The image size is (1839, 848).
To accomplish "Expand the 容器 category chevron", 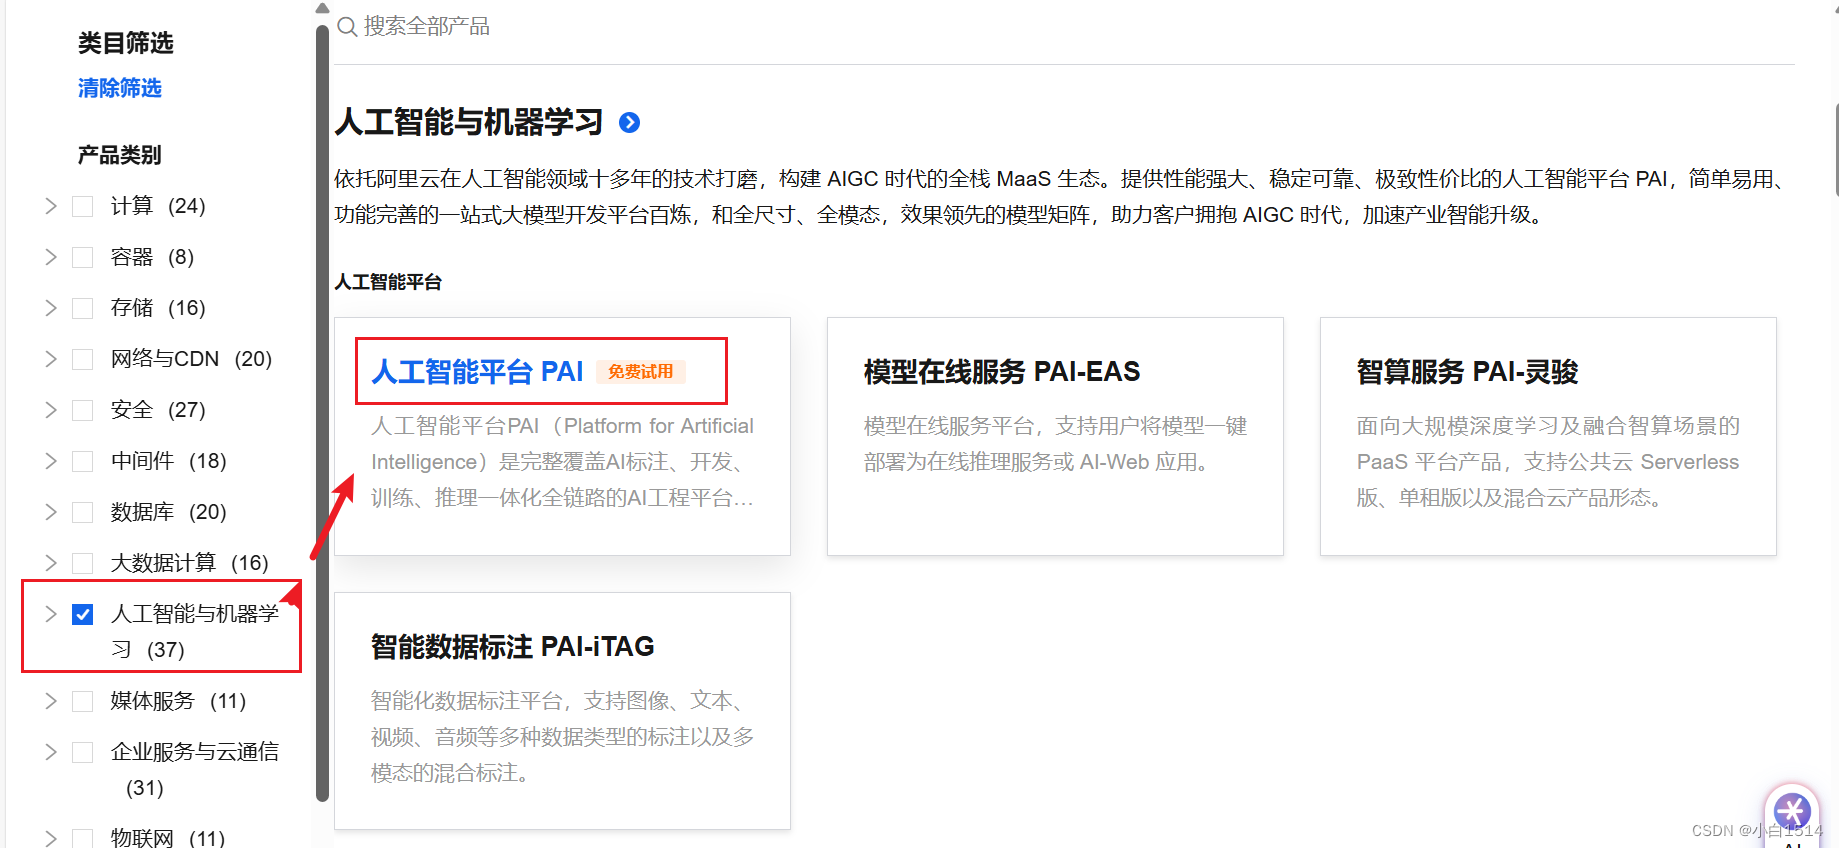I will pos(51,257).
